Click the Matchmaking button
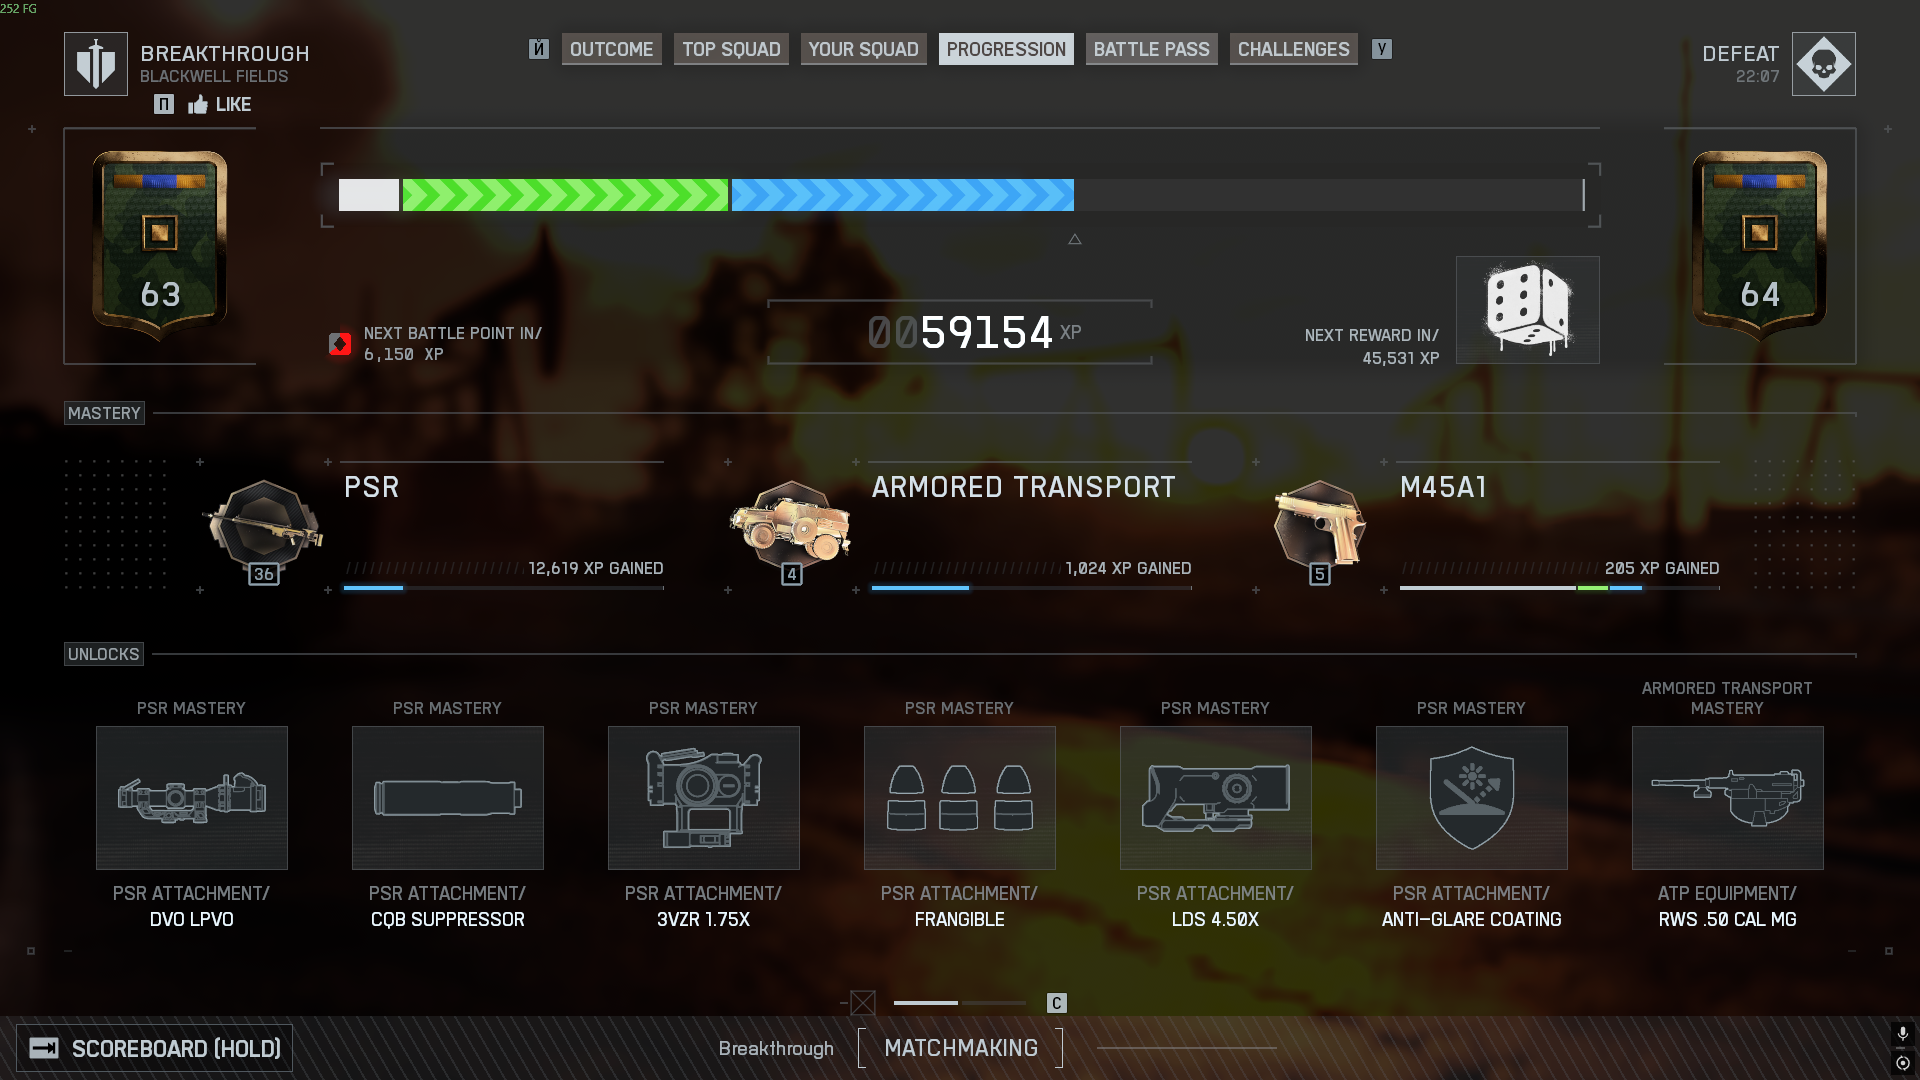This screenshot has width=1920, height=1080. (x=961, y=1048)
